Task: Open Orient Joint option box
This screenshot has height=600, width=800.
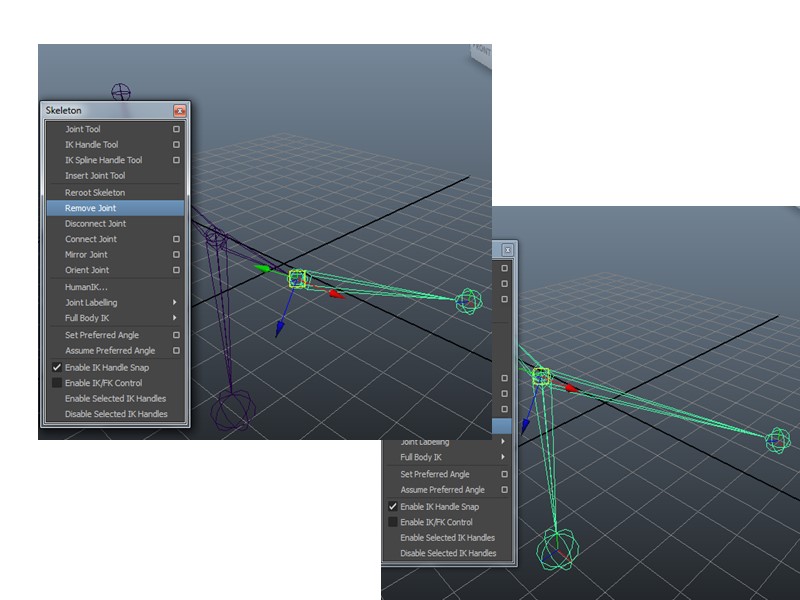Action: point(176,270)
